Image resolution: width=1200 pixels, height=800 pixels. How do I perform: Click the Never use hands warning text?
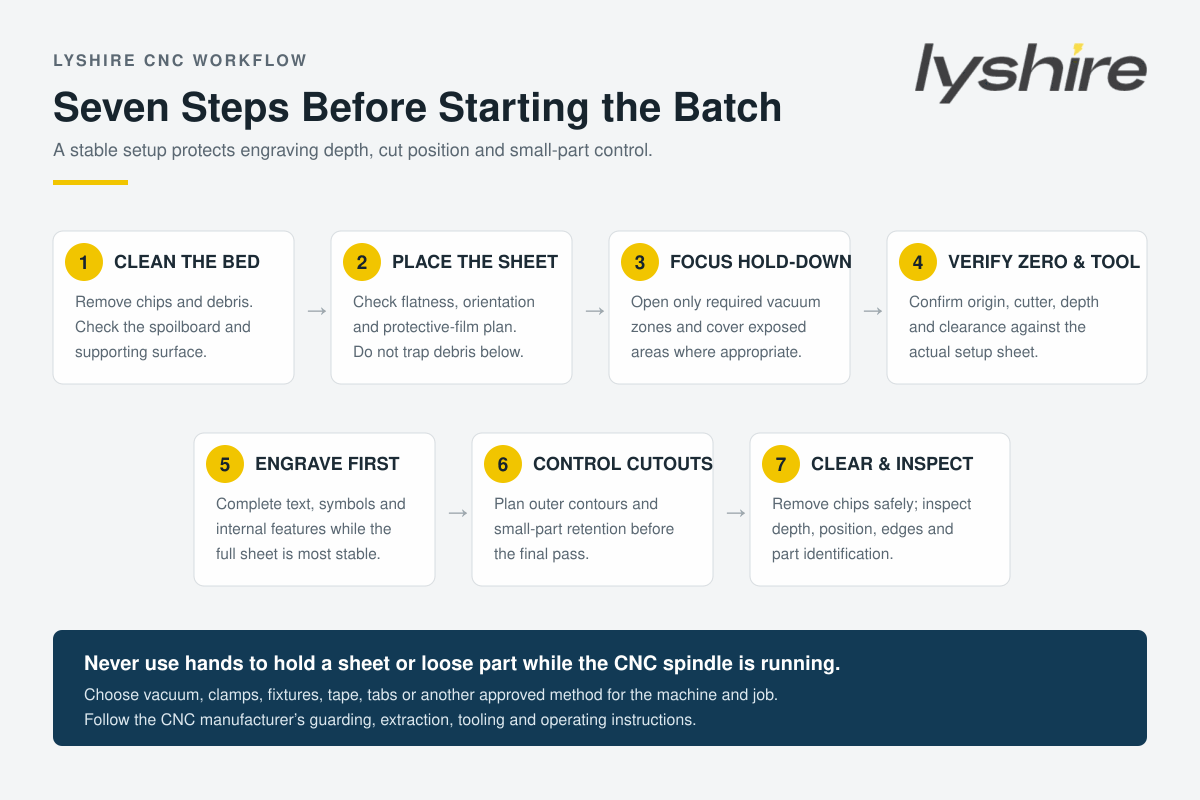462,663
